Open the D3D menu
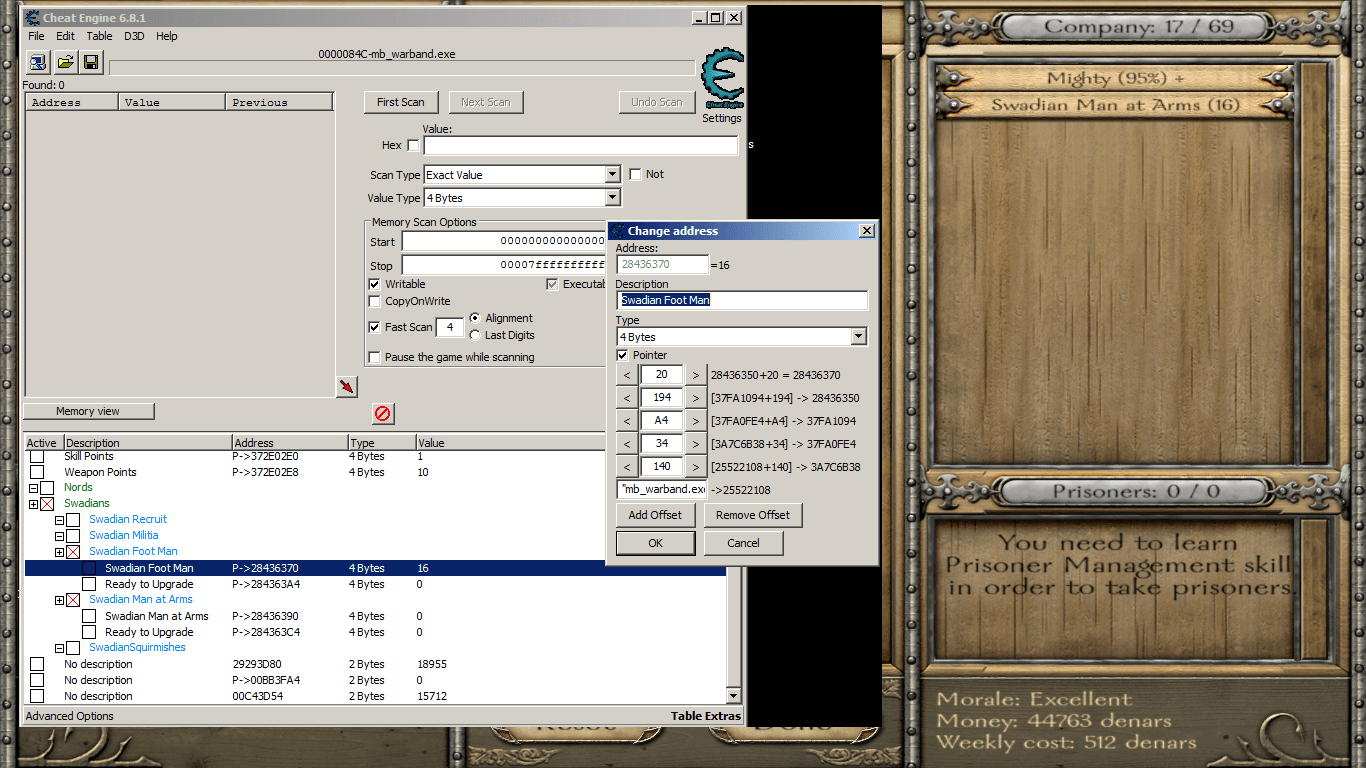The image size is (1366, 768). point(133,36)
